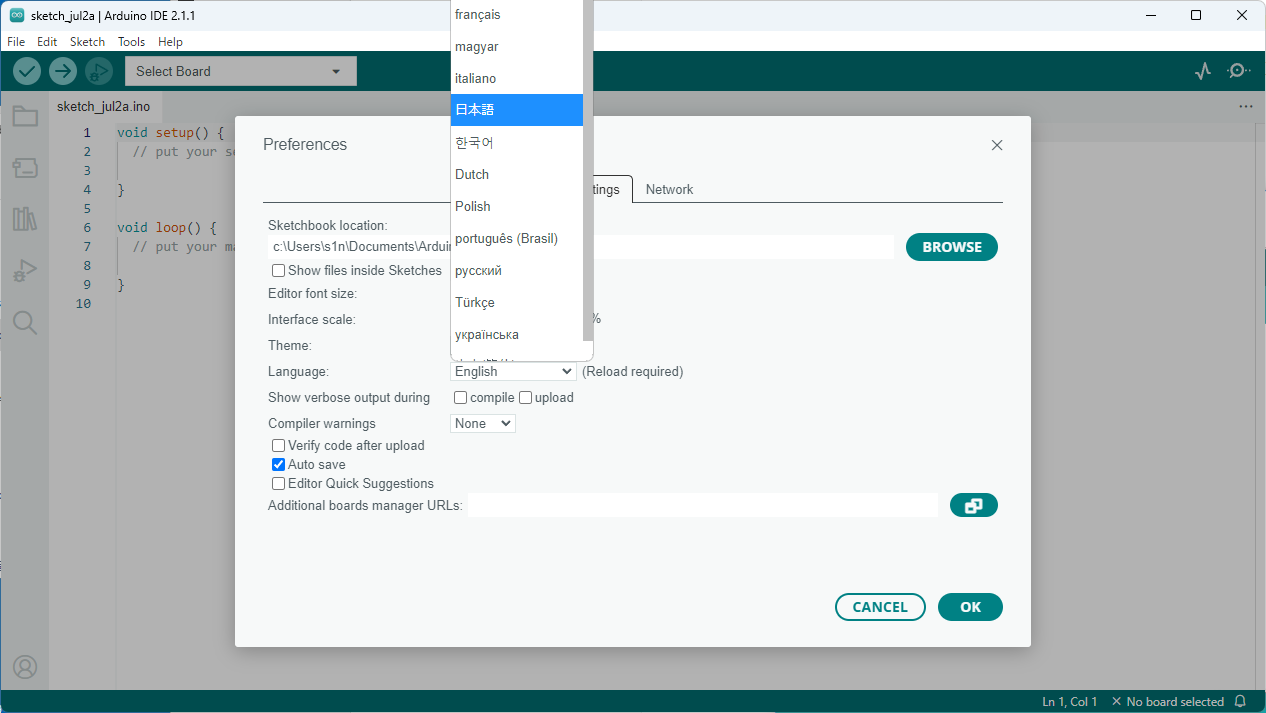Open the Search sidebar panel

click(25, 322)
